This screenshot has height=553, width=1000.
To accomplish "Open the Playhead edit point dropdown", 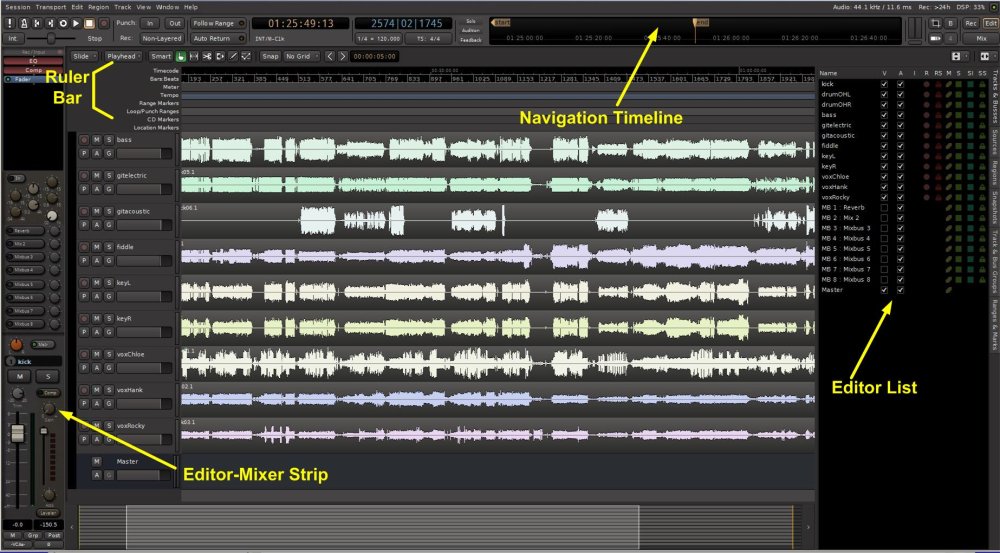I will 124,56.
